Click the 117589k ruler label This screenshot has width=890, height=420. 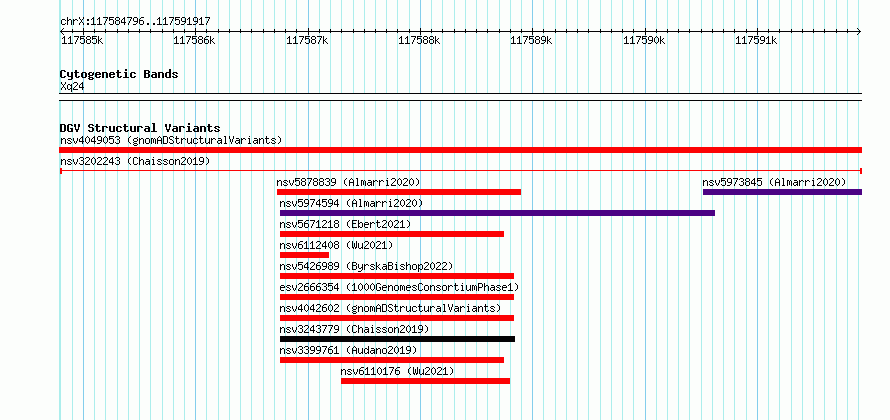tap(532, 40)
